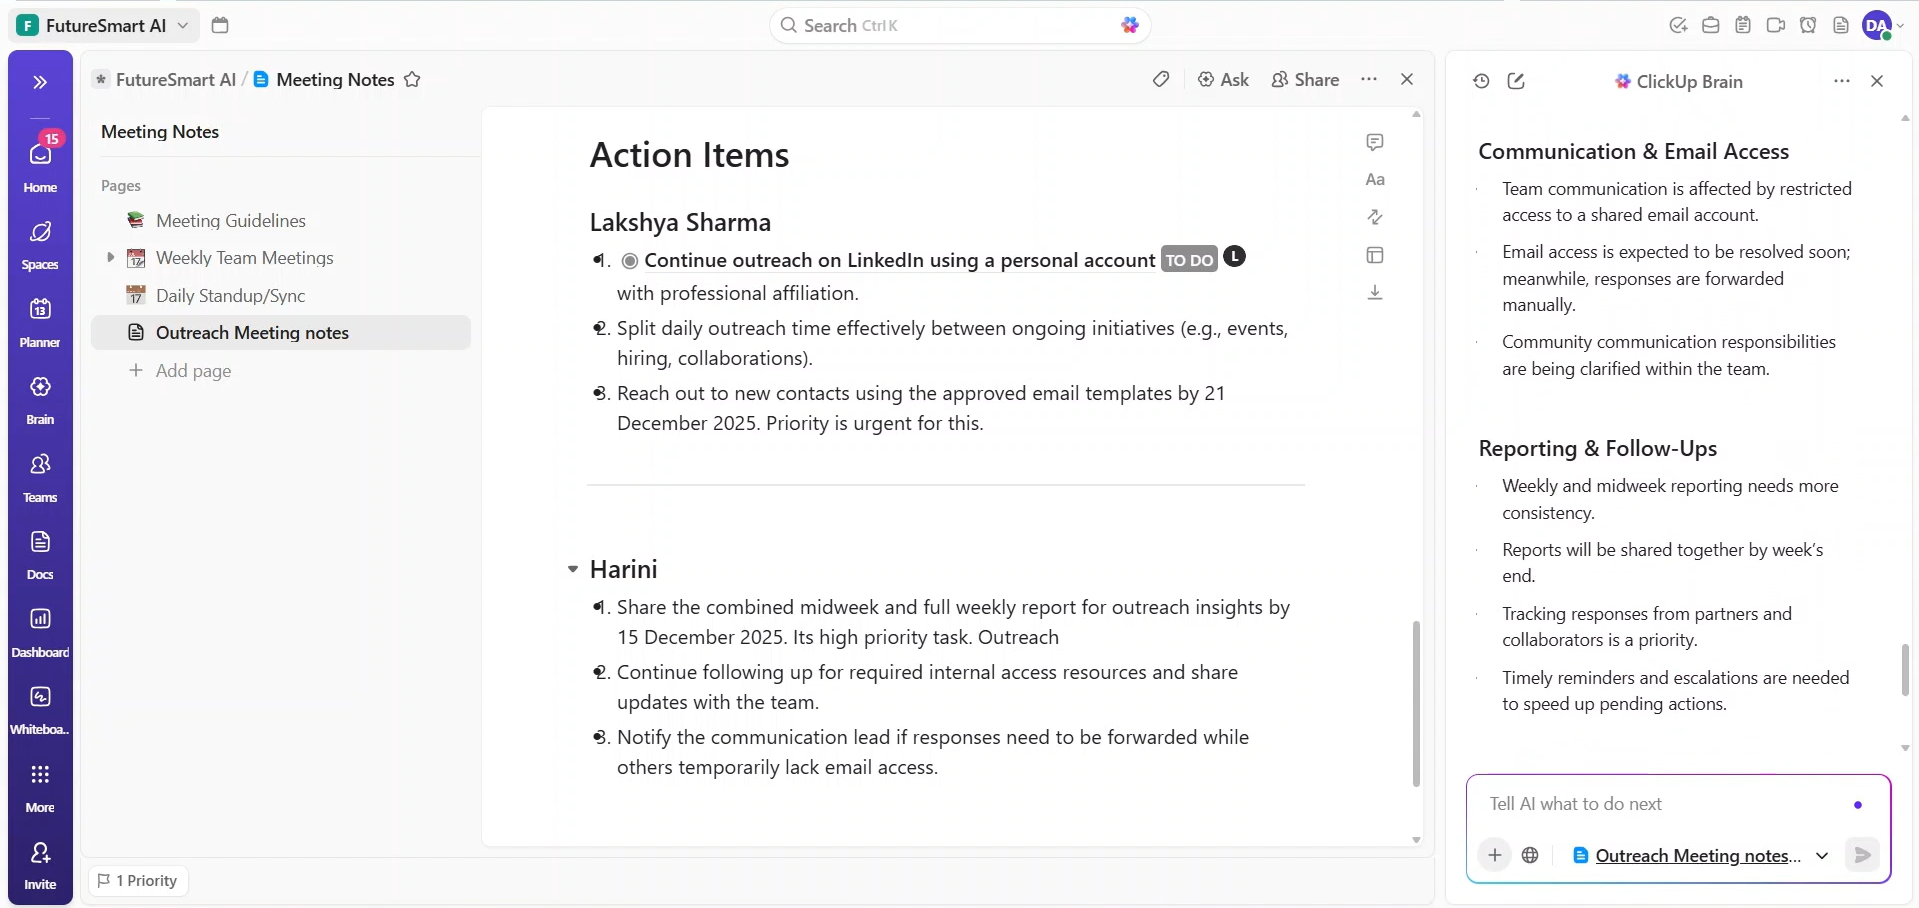The image size is (1919, 908).
Task: Start a new Brain chat with the pencil icon
Action: click(x=1516, y=81)
